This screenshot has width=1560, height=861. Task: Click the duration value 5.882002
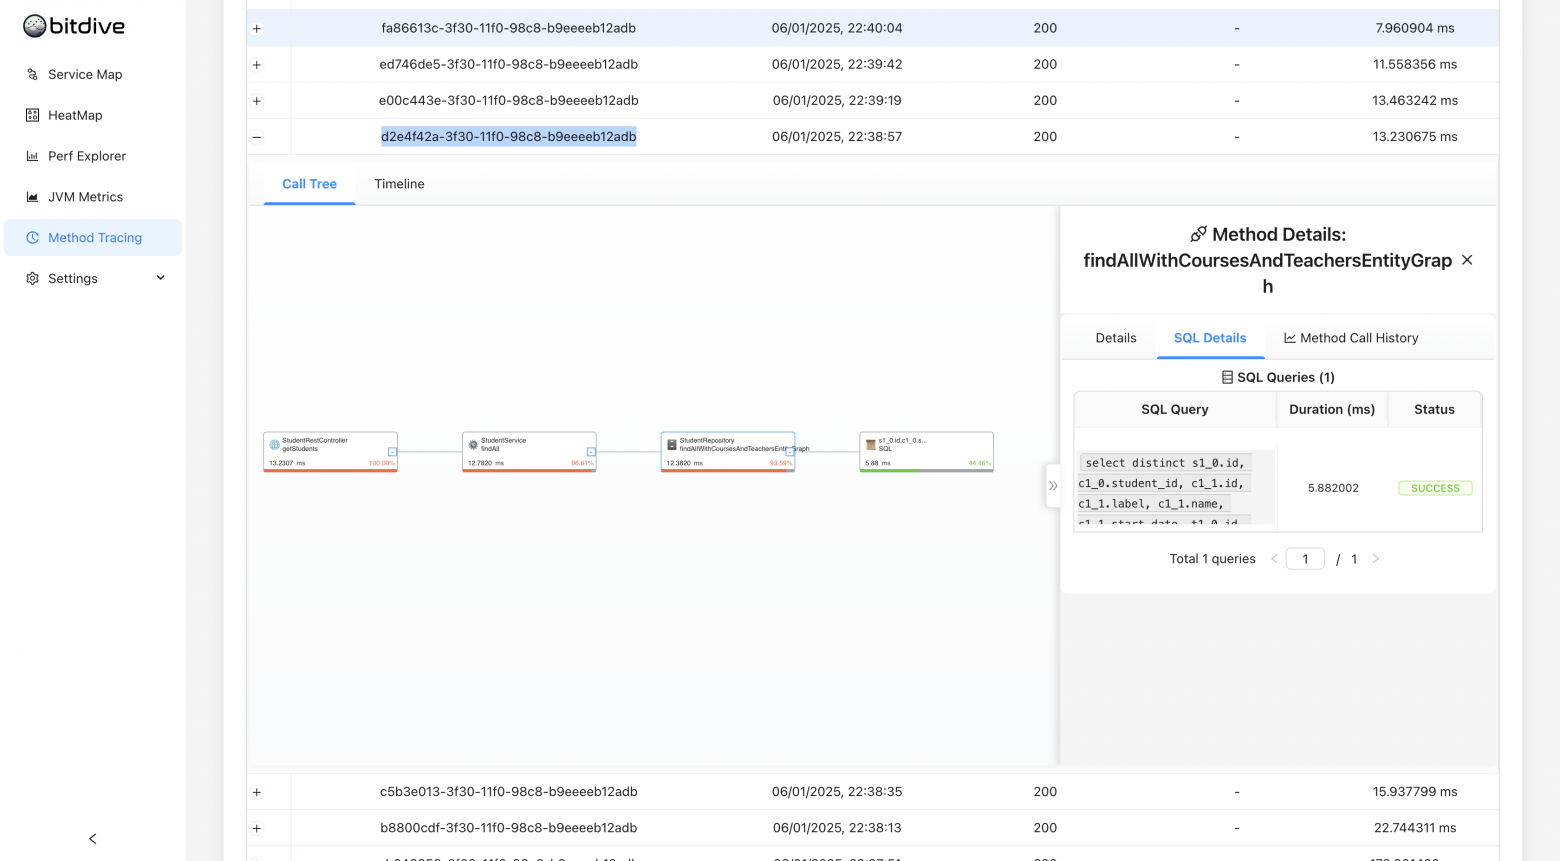coord(1333,488)
